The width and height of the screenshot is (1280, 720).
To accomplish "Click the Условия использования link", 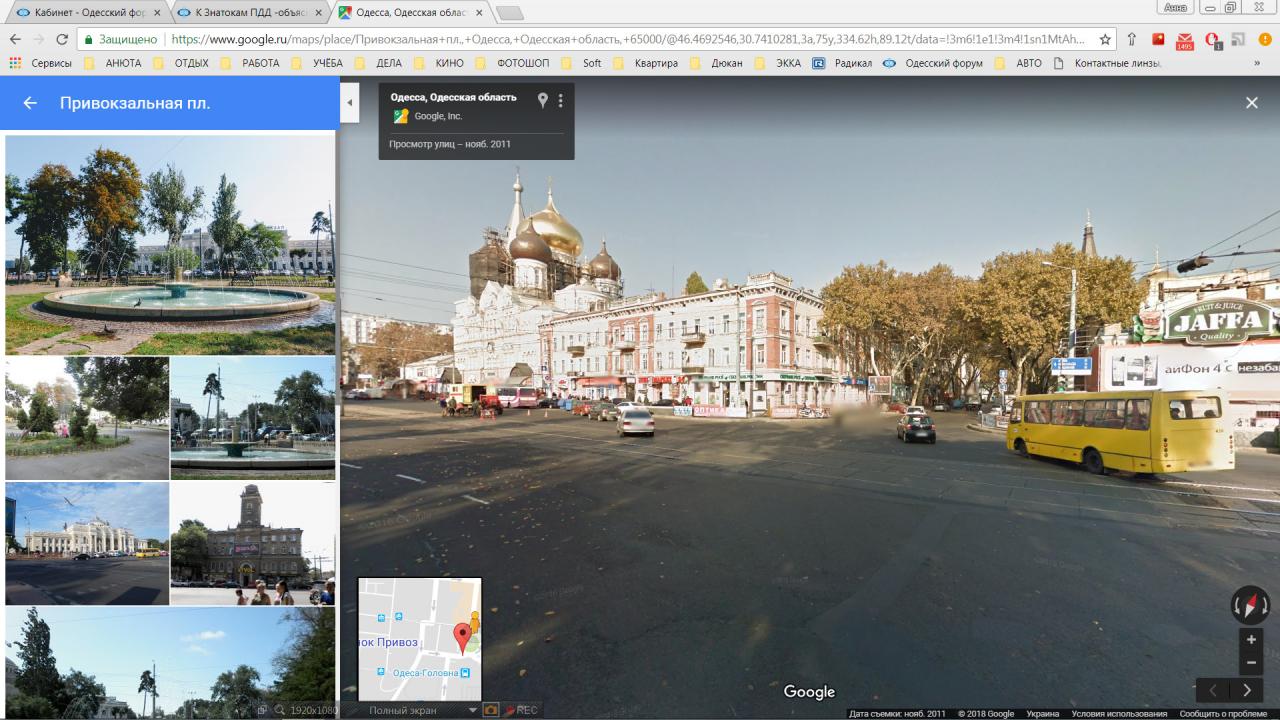I will (x=1119, y=714).
